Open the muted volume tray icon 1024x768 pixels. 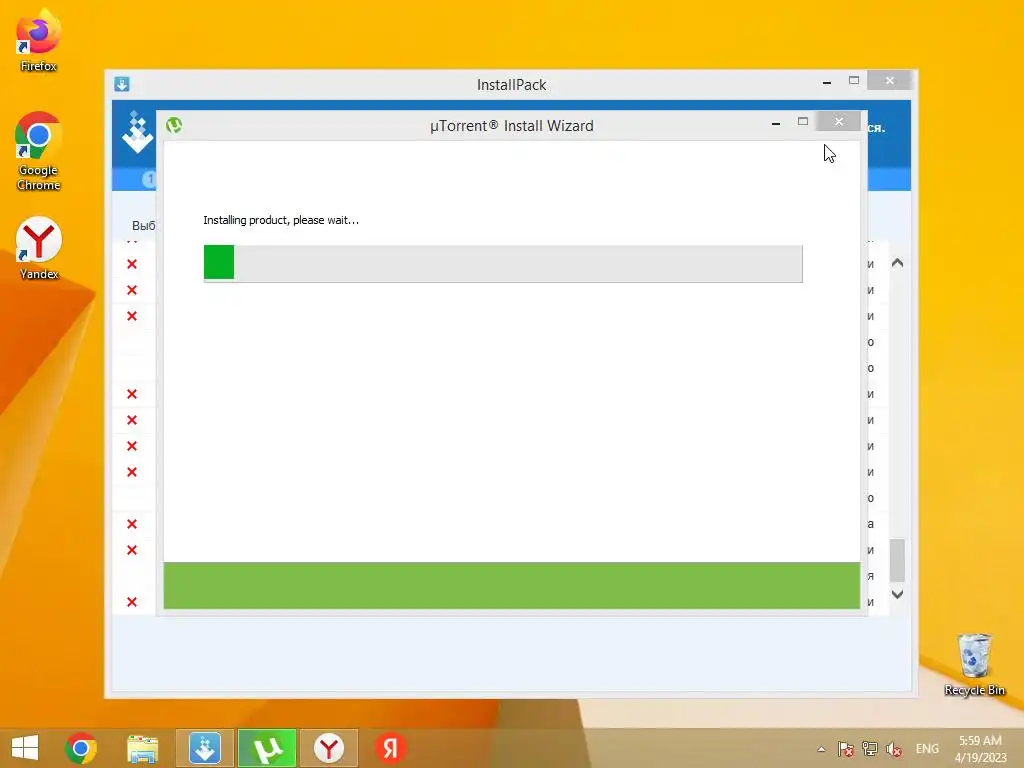tap(894, 749)
